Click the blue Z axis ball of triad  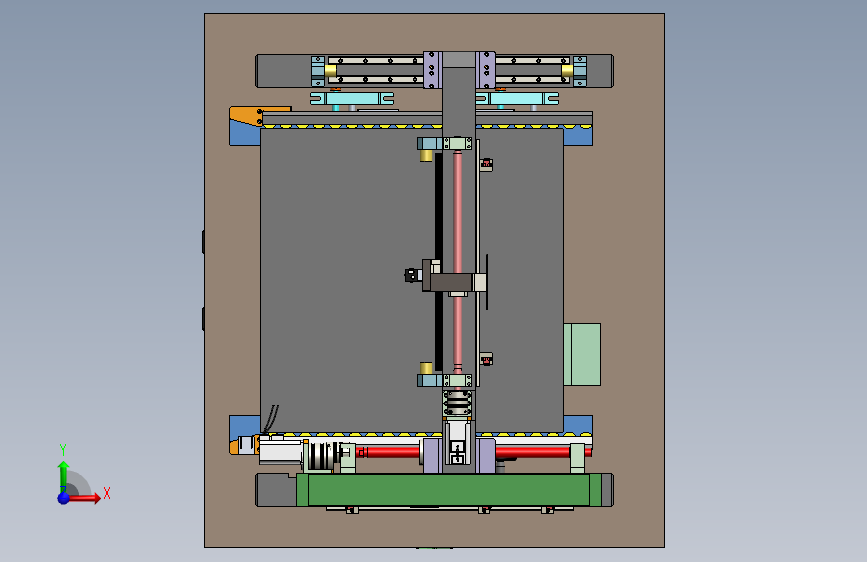point(64,498)
